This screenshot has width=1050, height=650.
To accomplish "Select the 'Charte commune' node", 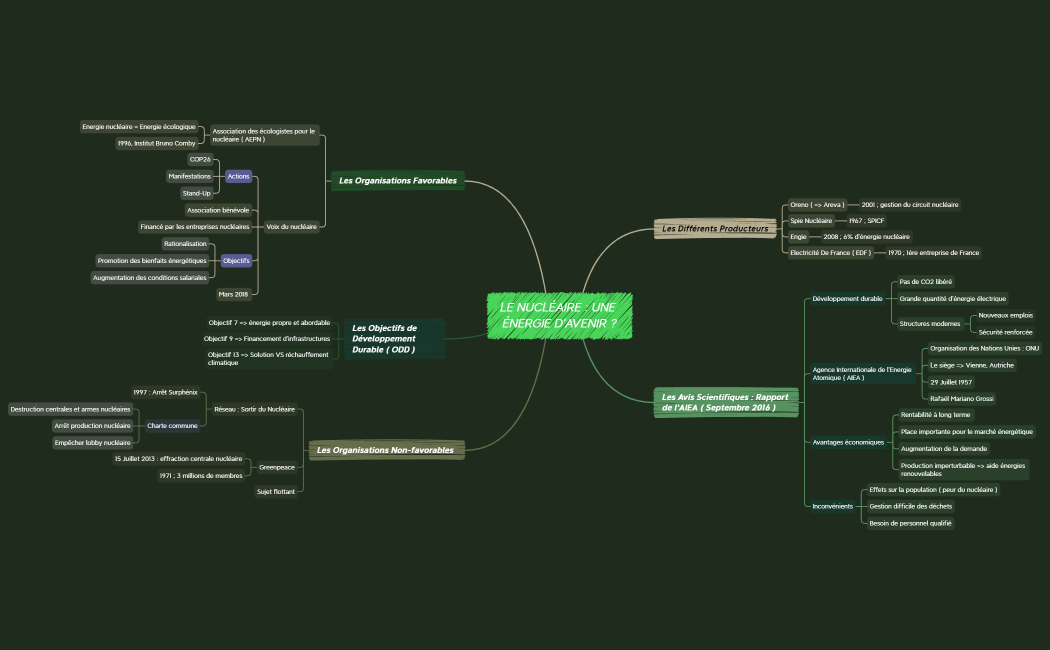I will [x=172, y=425].
